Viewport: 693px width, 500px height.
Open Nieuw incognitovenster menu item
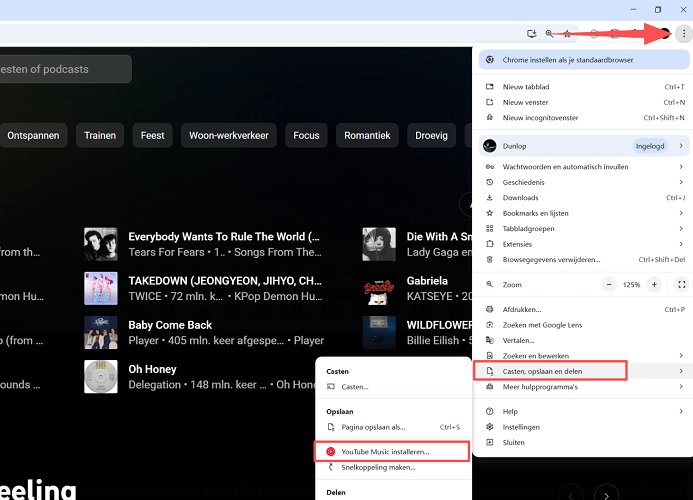[x=584, y=118]
